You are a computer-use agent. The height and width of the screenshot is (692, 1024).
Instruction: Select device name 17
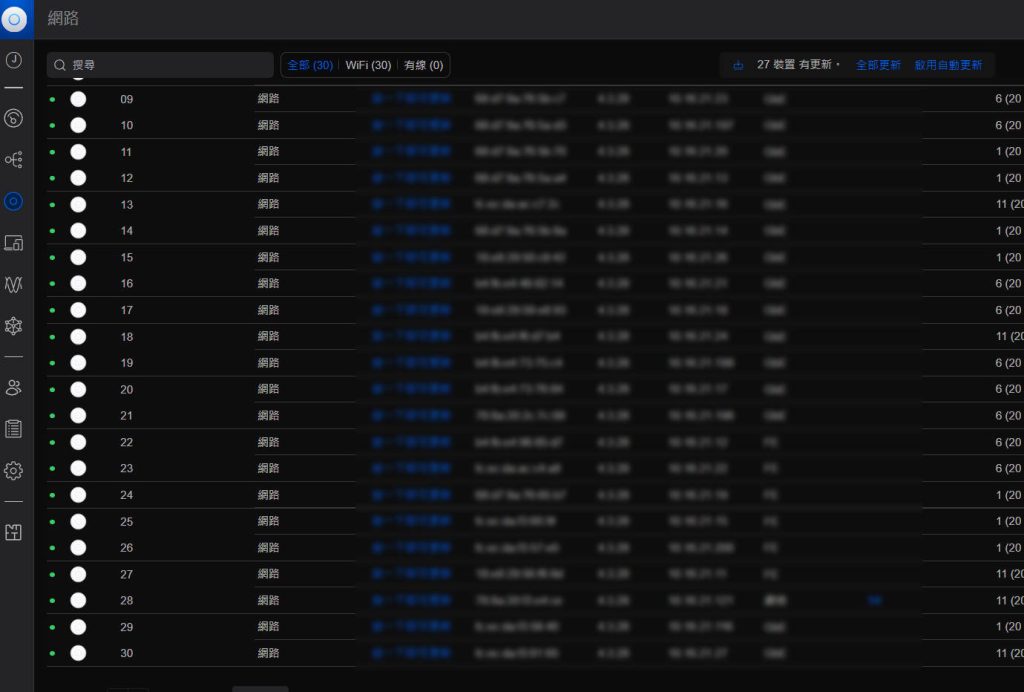(127, 310)
